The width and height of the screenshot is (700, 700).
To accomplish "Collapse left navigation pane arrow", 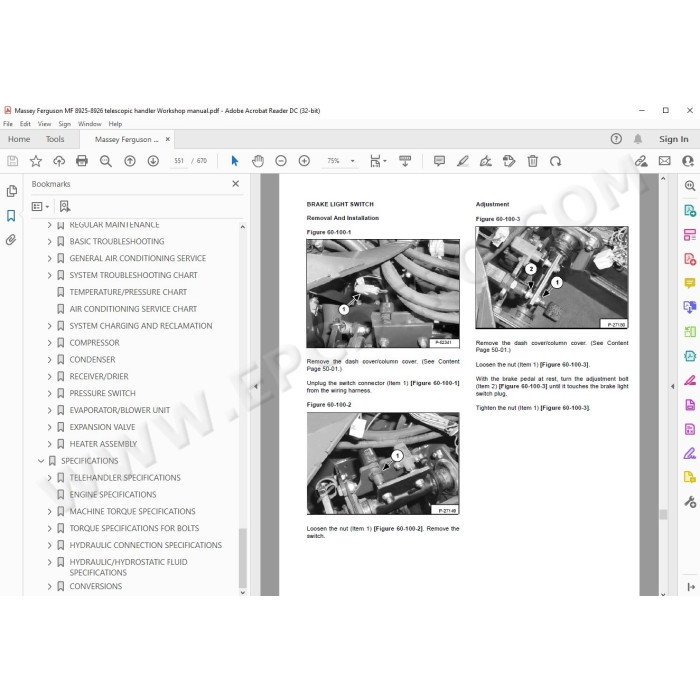I will pos(255,387).
